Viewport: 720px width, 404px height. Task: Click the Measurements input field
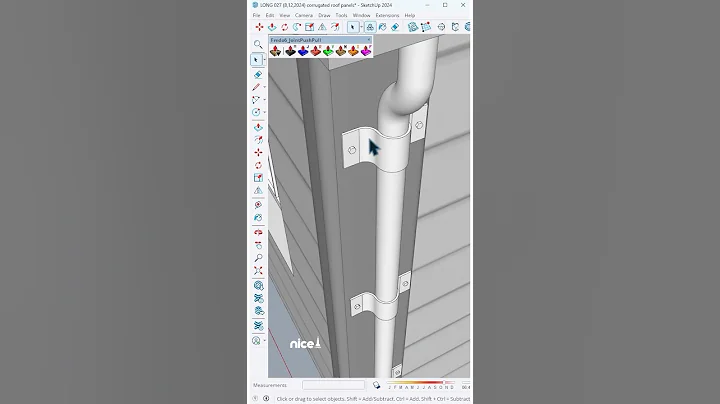333,385
